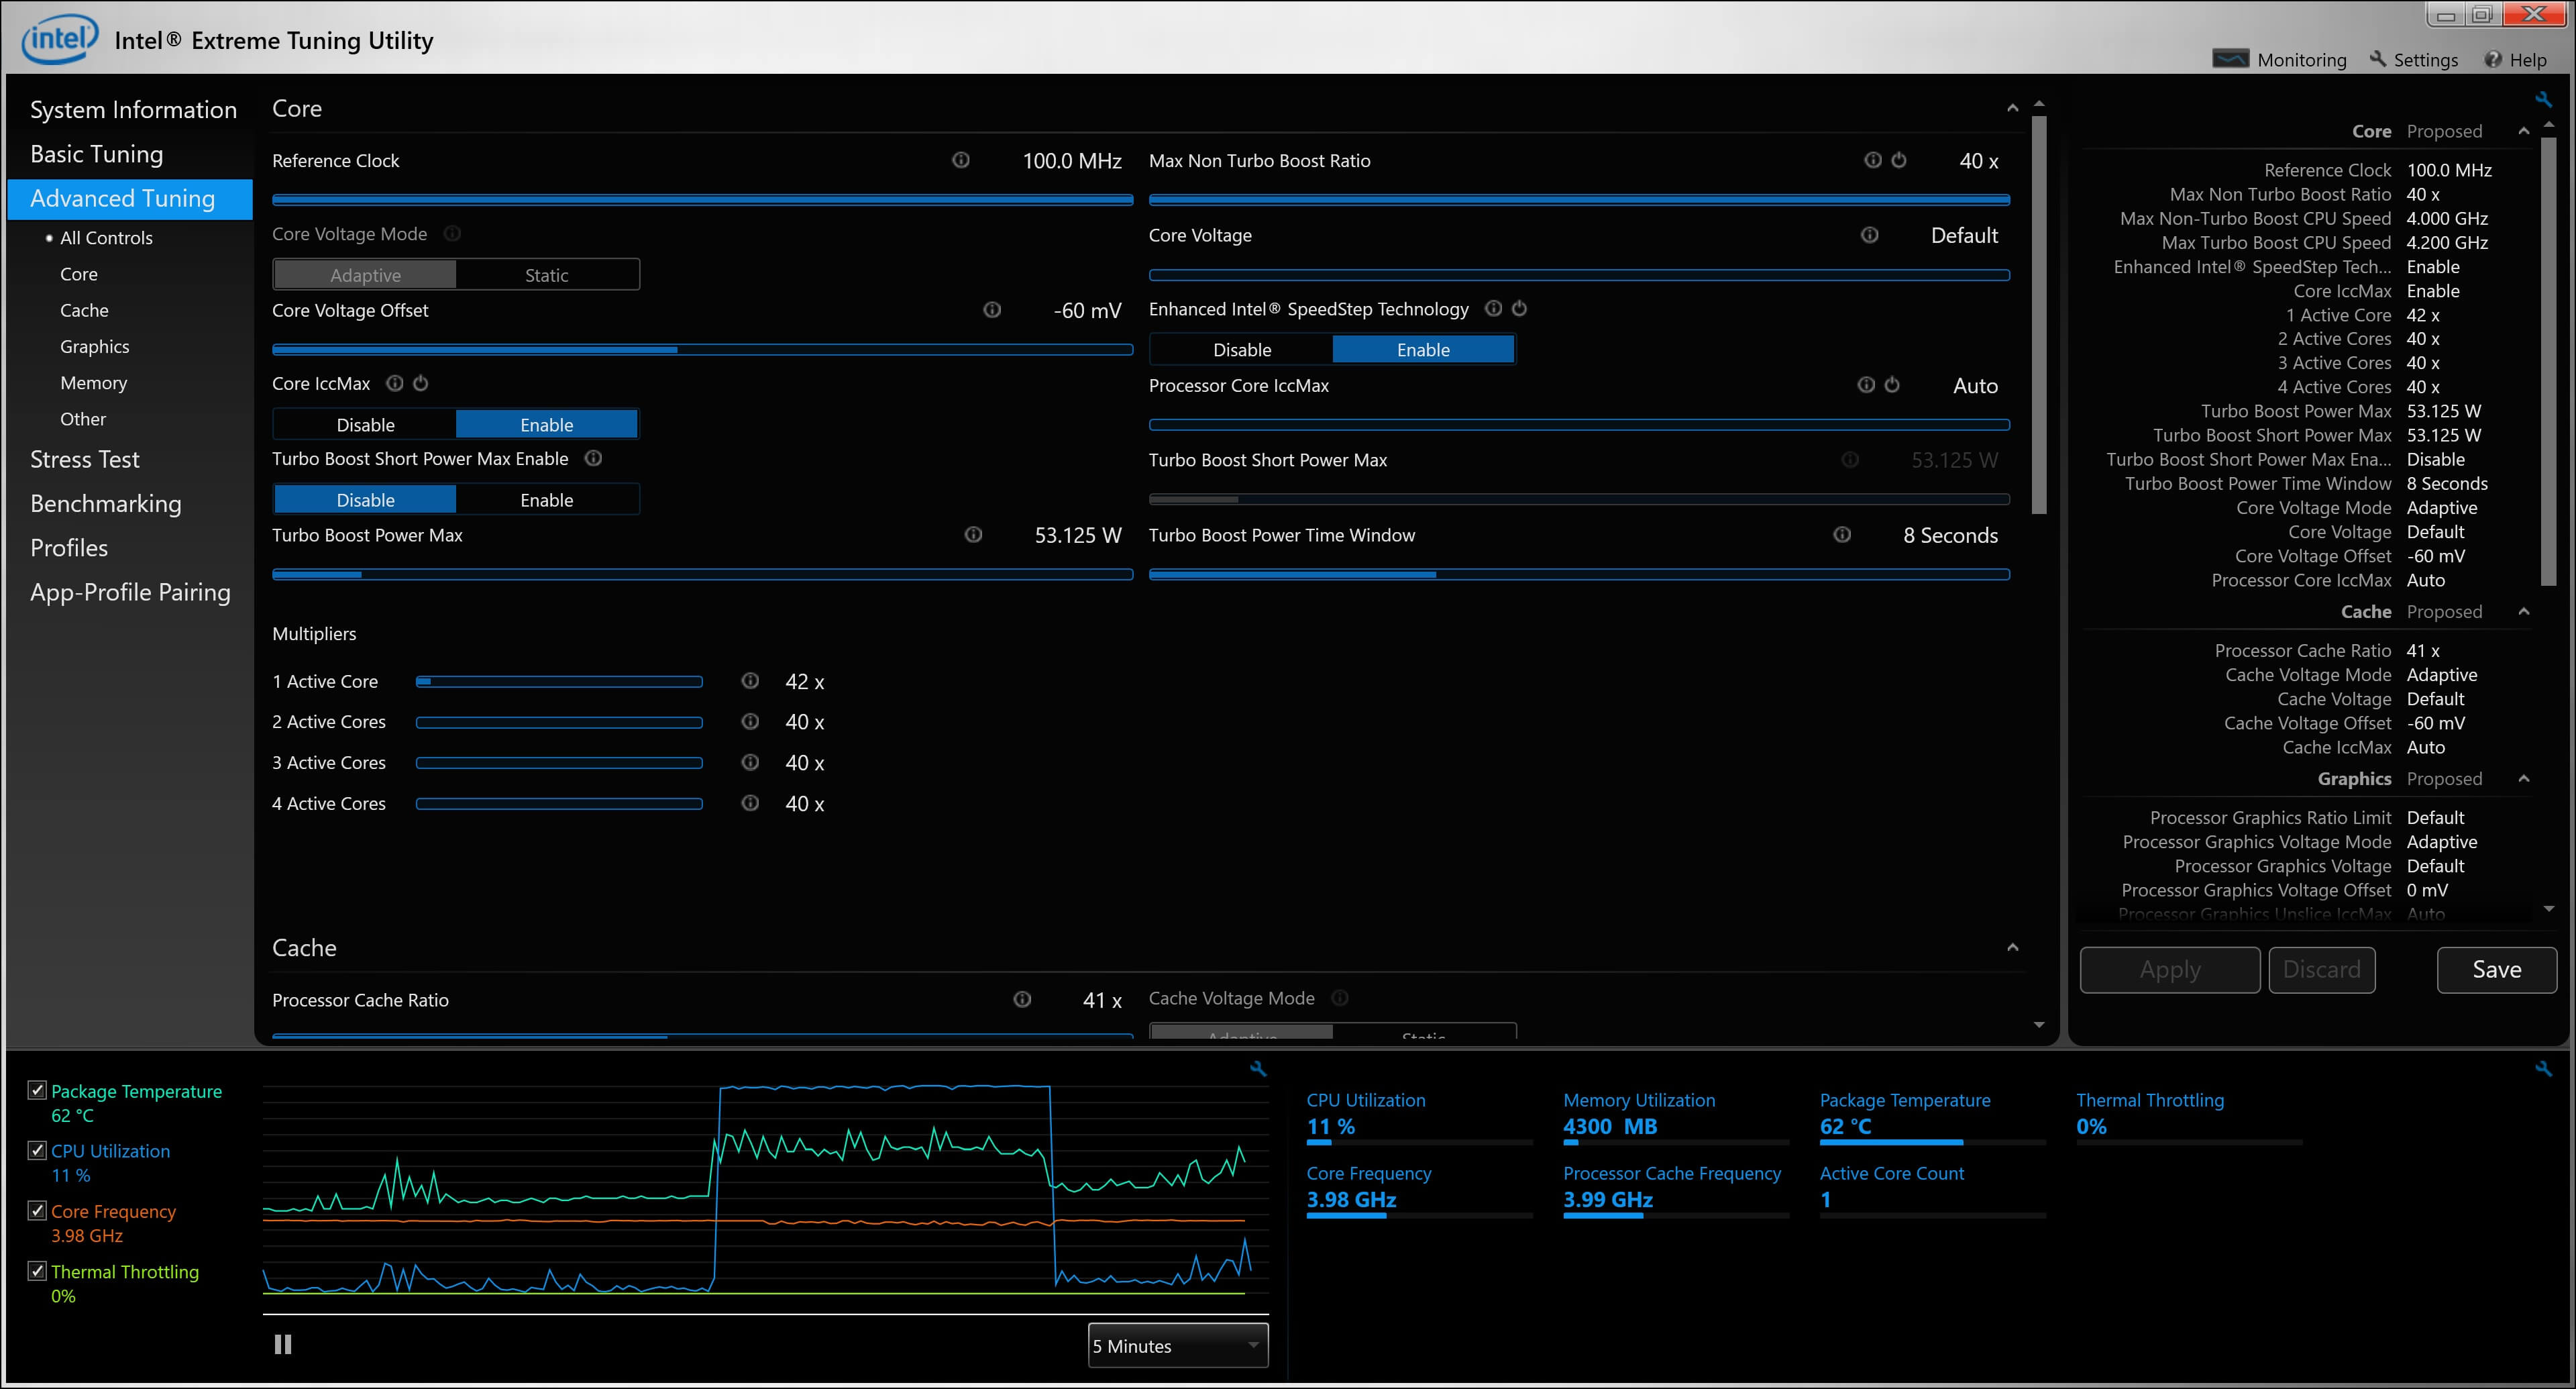Screen dimensions: 2576x1389
Task: Uncheck Package Temperature graph checkbox
Action: pos(37,1090)
